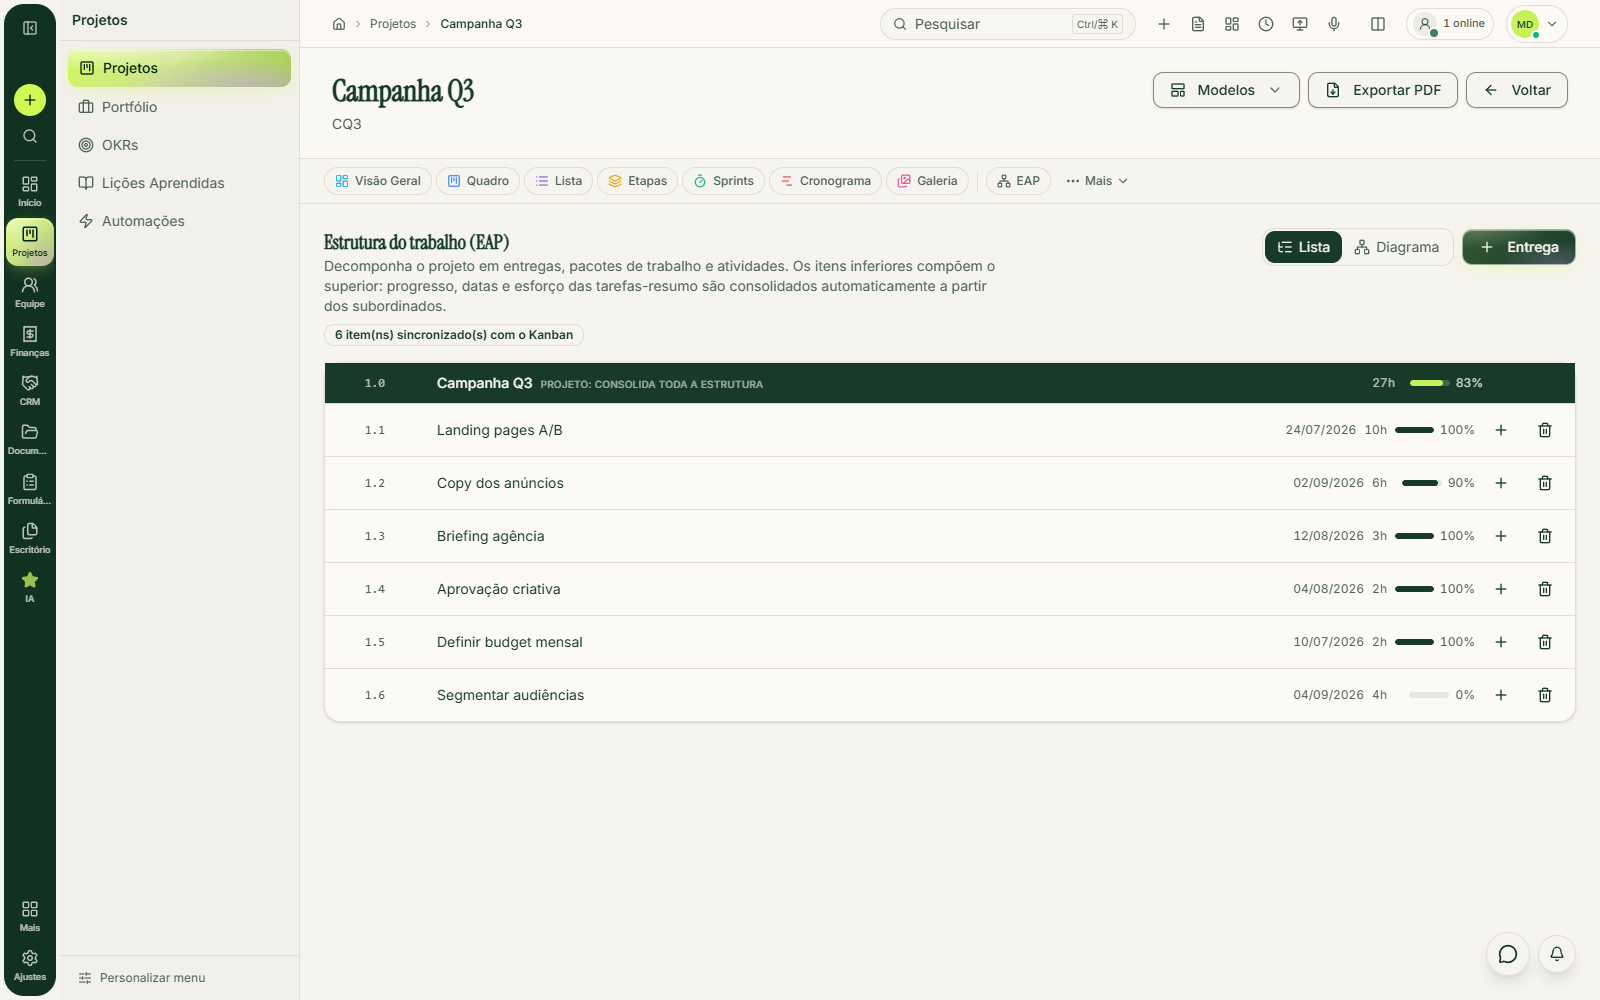Open Finanças in the left rail

coord(30,341)
